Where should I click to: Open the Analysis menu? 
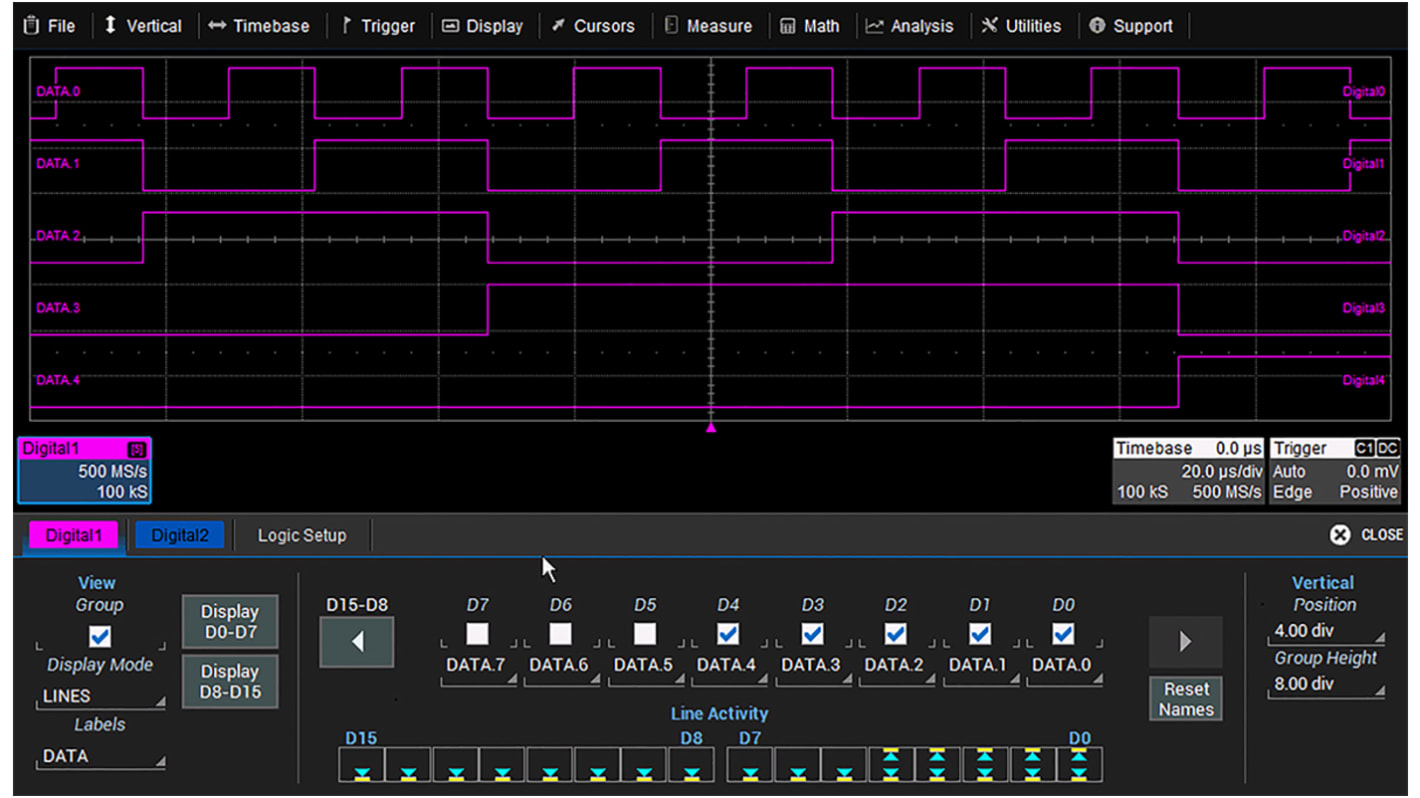[910, 26]
